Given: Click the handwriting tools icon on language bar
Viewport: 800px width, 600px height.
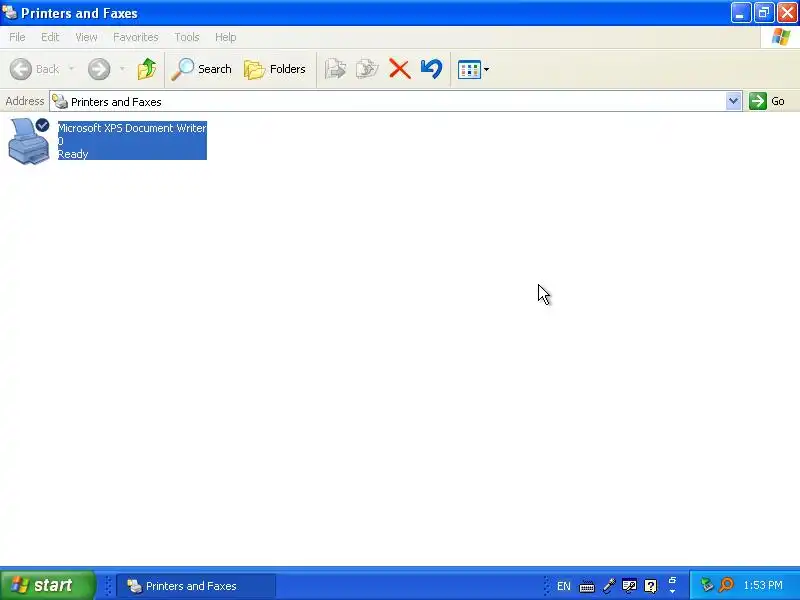Looking at the screenshot, I should [x=629, y=586].
